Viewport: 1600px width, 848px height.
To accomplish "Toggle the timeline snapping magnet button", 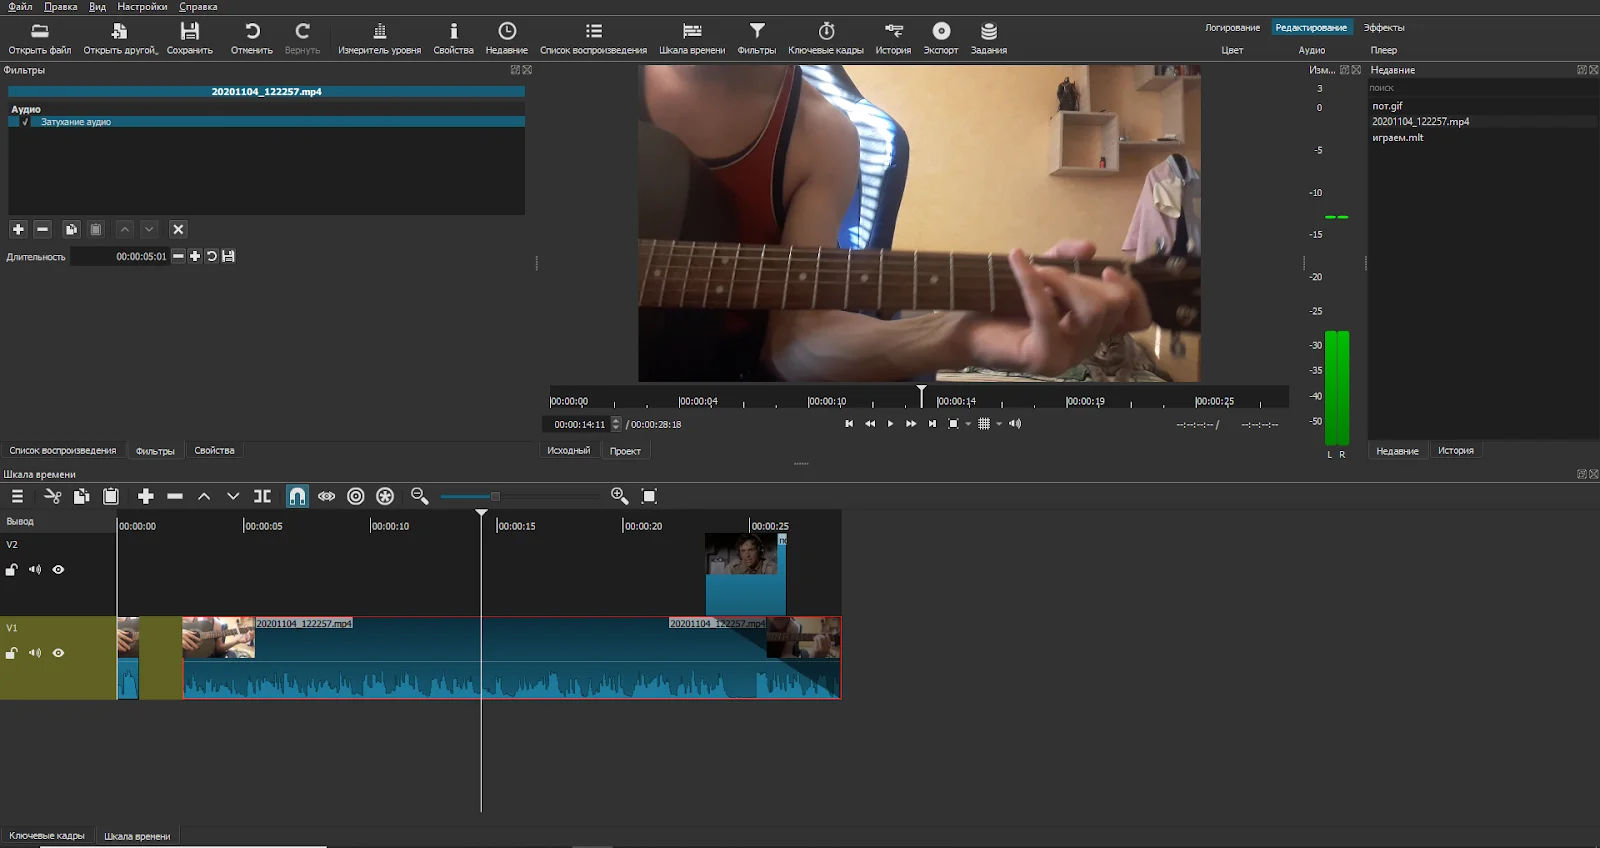I will point(297,496).
